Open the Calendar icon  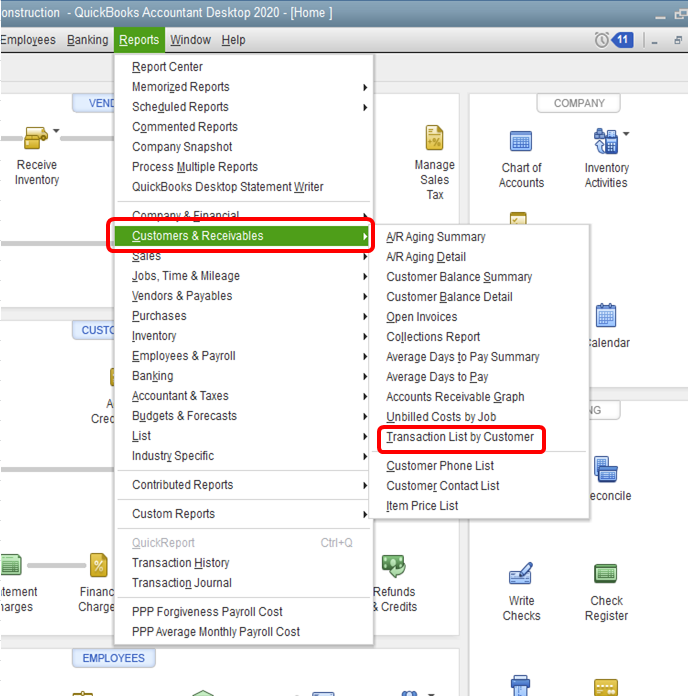coord(606,316)
